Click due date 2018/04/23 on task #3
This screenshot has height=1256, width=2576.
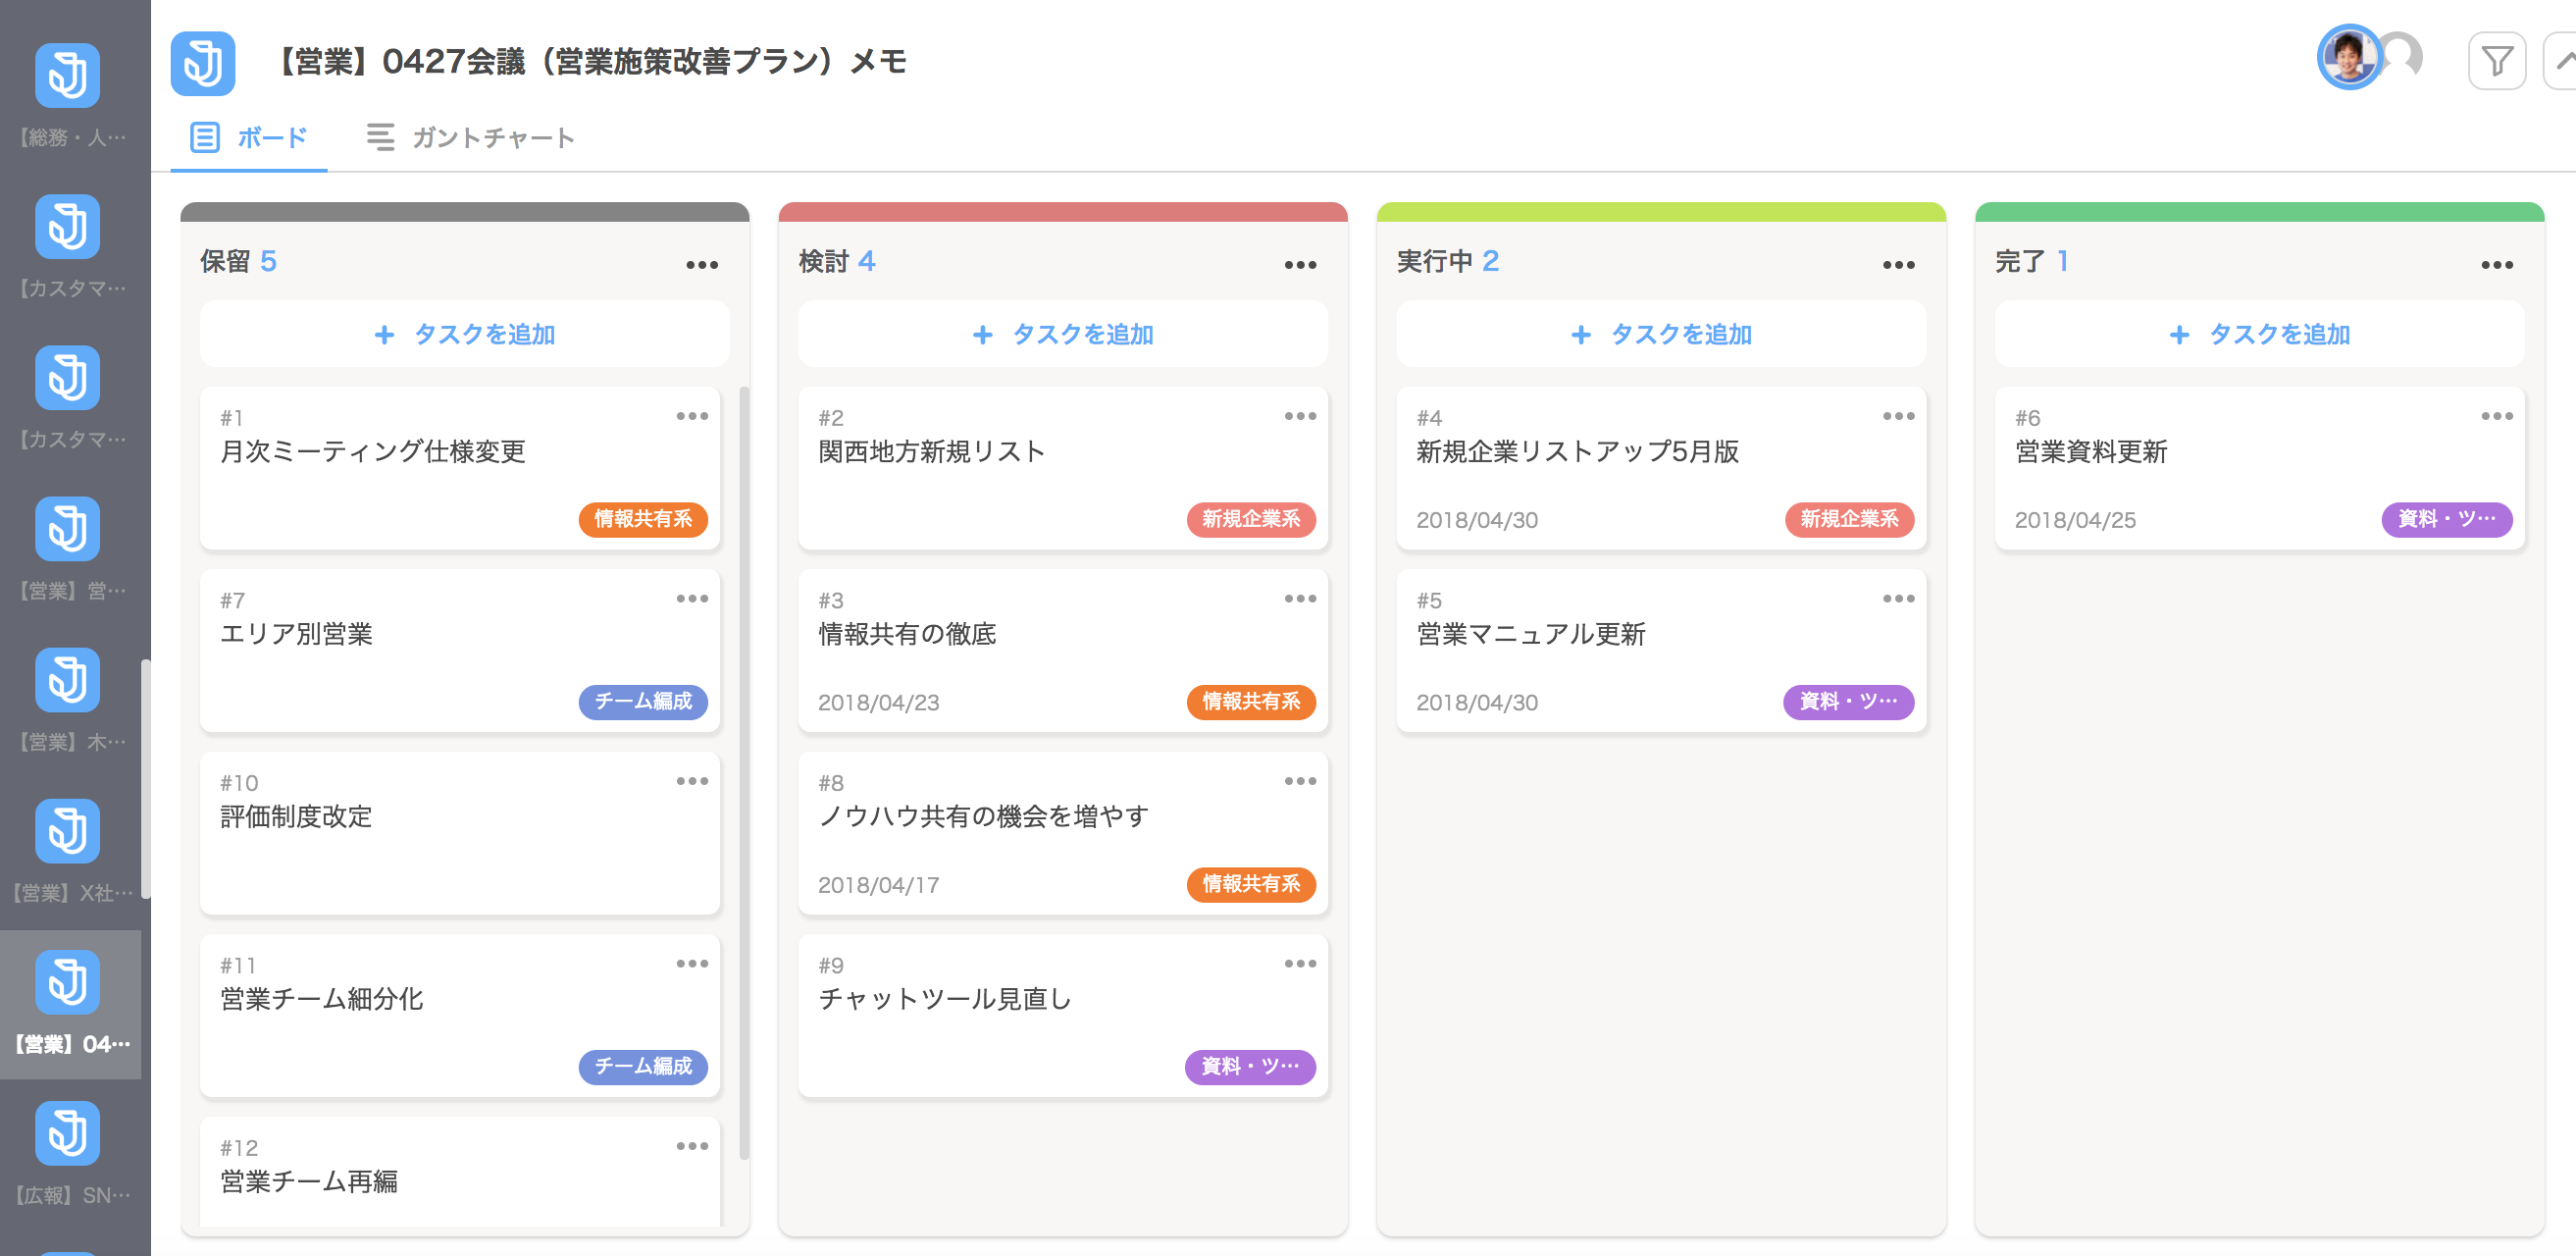[x=878, y=702]
